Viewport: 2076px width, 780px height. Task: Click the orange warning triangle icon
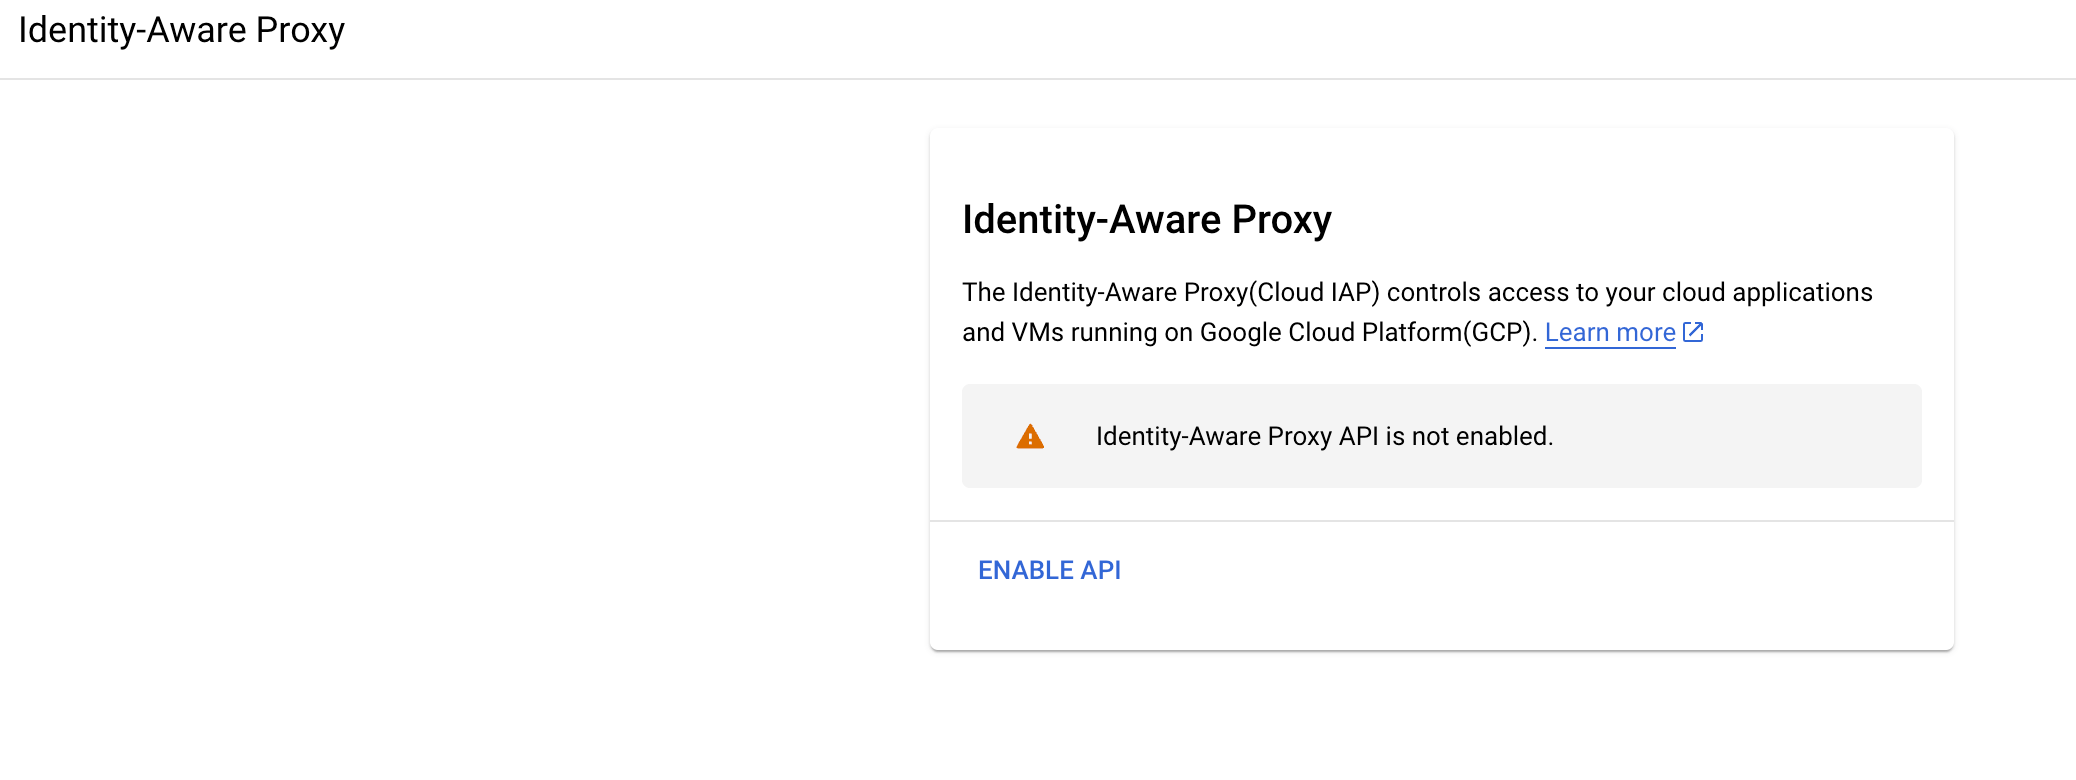pos(1030,437)
